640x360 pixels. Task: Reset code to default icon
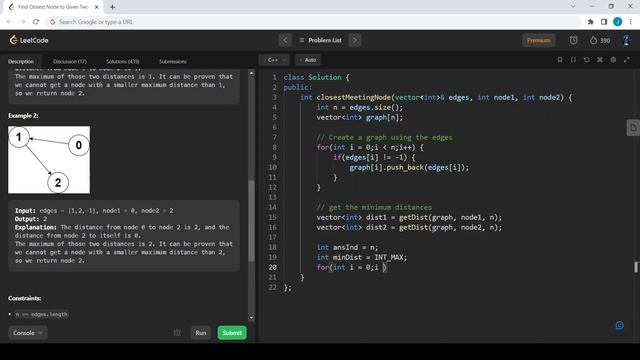[587, 60]
